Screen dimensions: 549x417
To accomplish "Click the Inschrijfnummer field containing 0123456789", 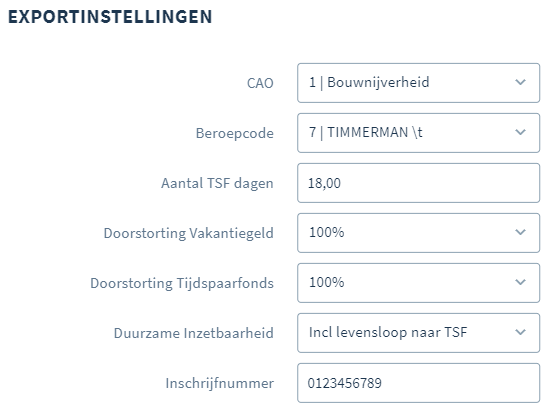I will tap(418, 383).
